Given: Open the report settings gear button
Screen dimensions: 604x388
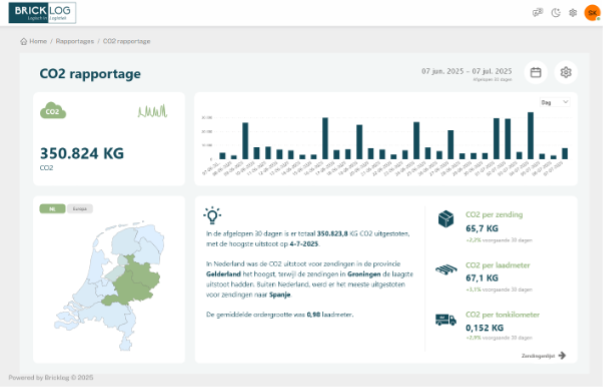Looking at the screenshot, I should (565, 72).
